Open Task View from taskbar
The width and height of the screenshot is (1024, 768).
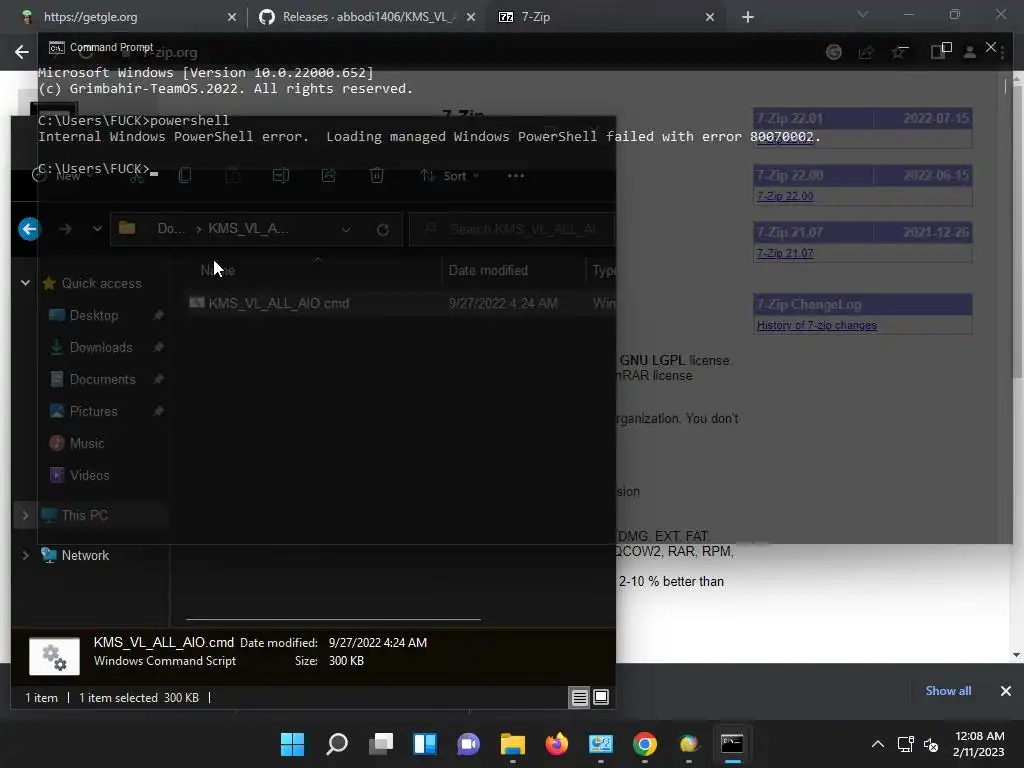pyautogui.click(x=381, y=744)
